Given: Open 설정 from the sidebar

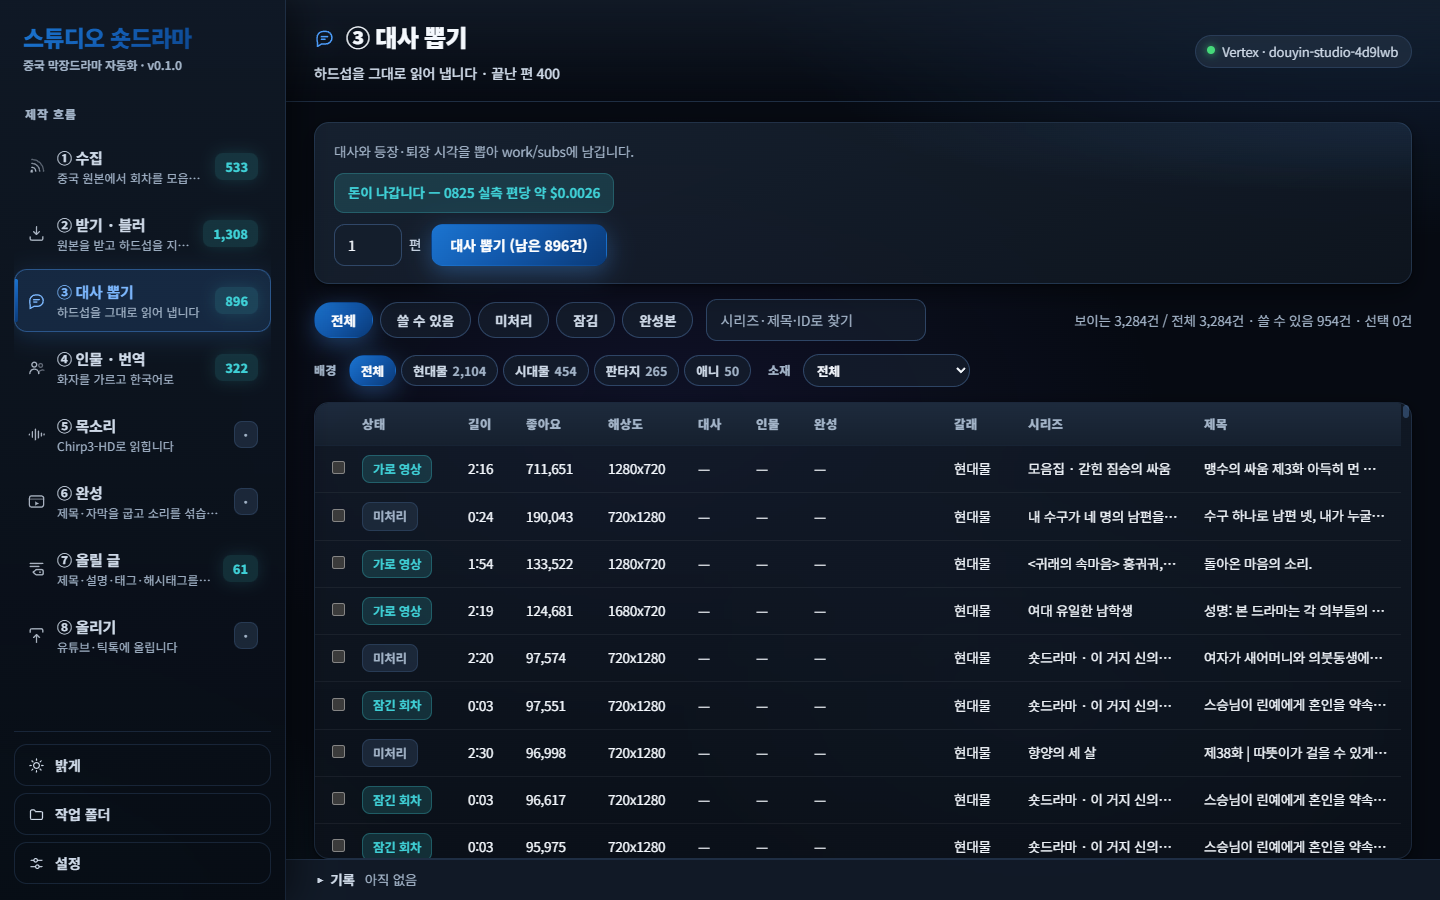Looking at the screenshot, I should (142, 864).
